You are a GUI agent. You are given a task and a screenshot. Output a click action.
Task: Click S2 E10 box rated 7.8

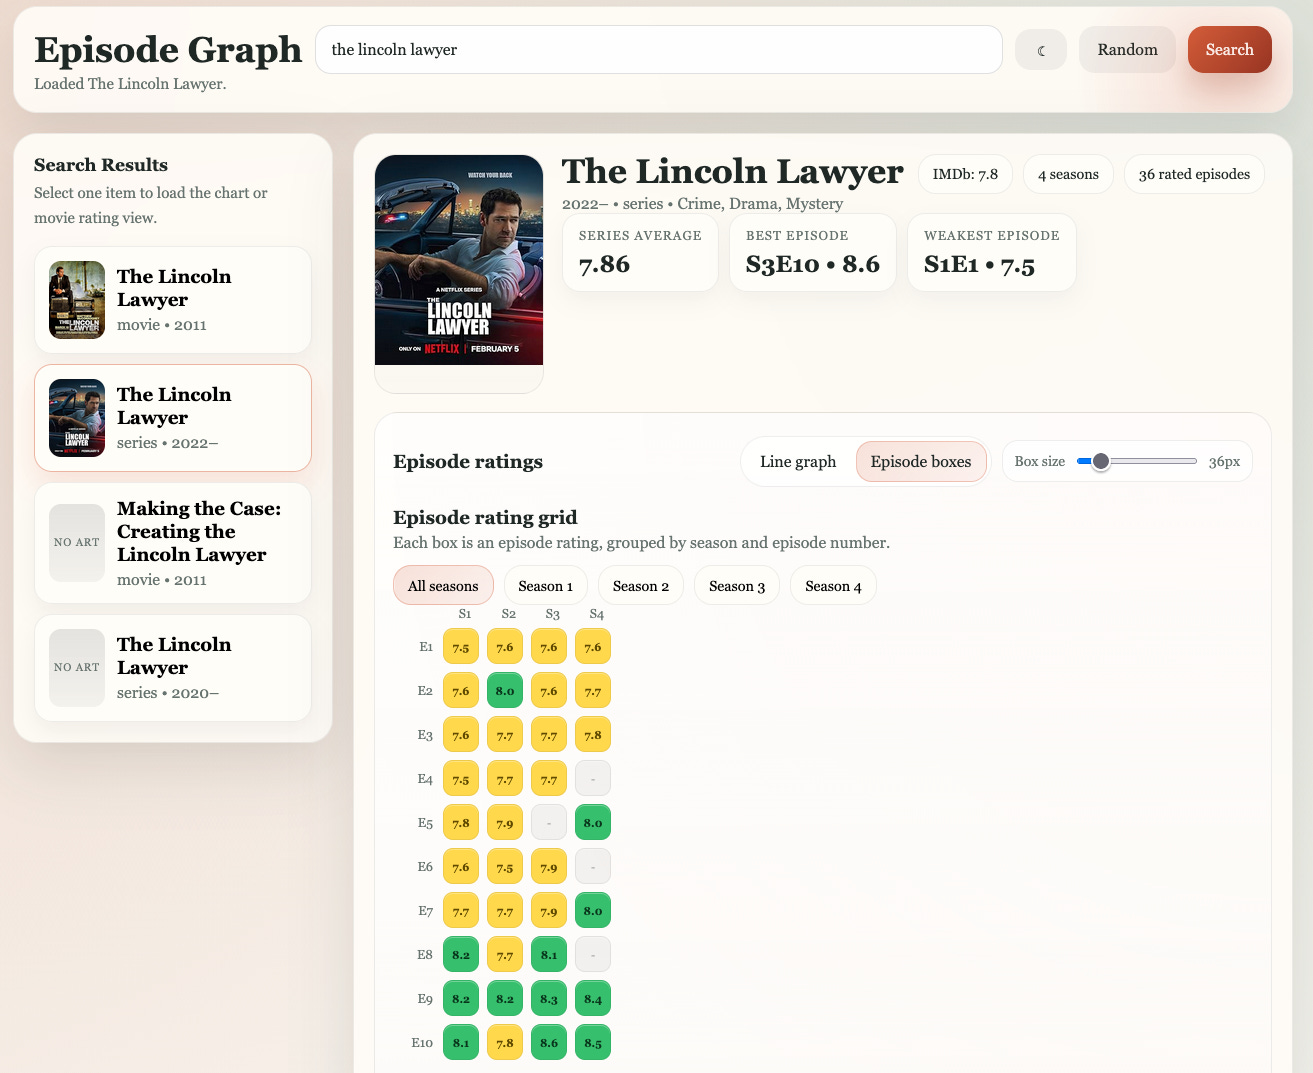coord(505,1043)
